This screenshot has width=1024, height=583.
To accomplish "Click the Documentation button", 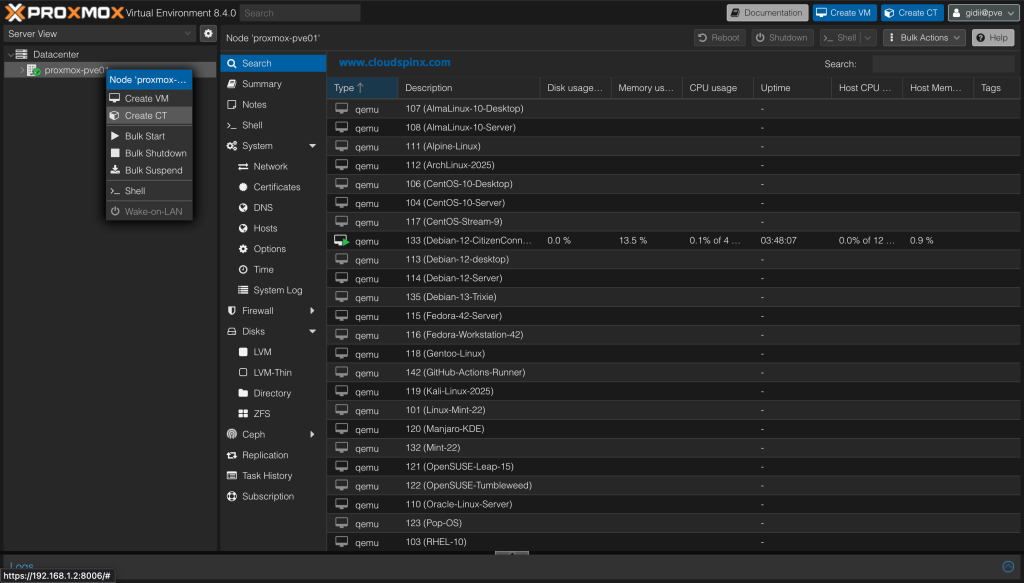I will [766, 13].
